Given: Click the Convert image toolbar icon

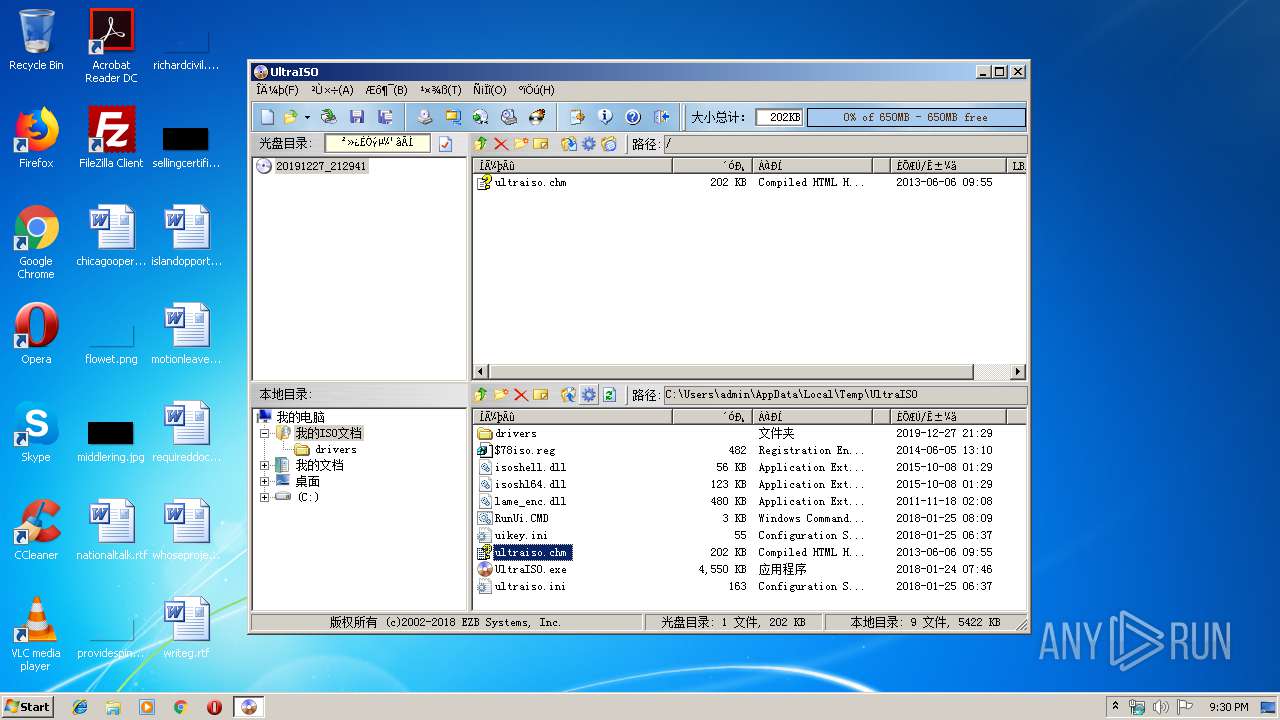Looking at the screenshot, I should pyautogui.click(x=480, y=117).
